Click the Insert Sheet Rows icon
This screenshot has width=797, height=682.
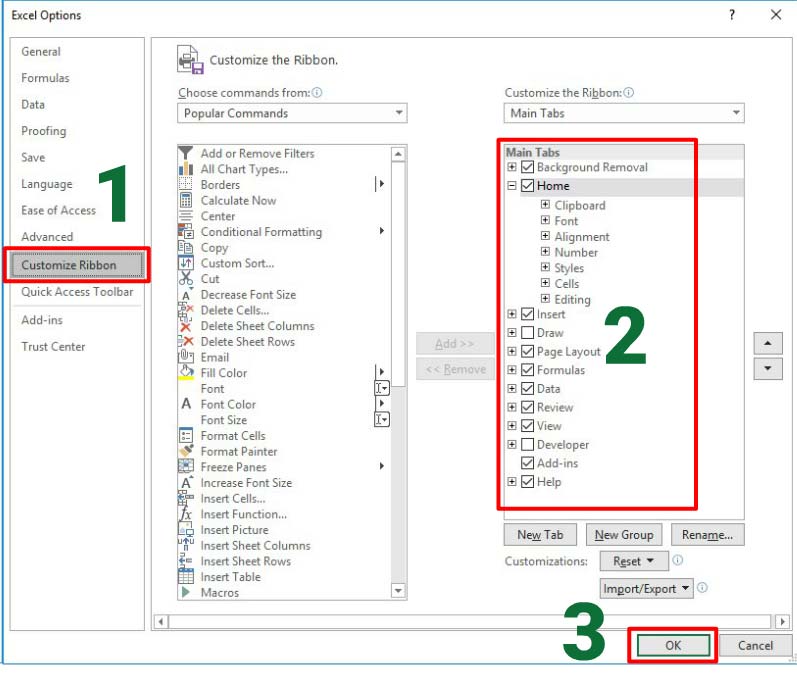[x=186, y=561]
